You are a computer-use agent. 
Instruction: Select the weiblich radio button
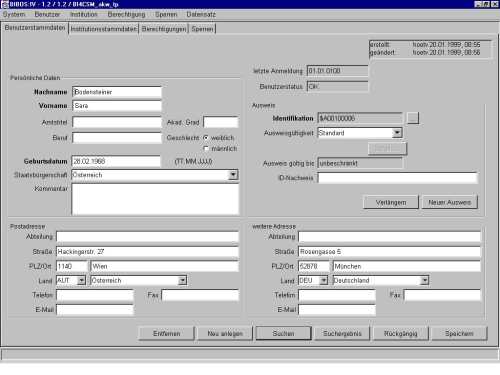(x=206, y=138)
